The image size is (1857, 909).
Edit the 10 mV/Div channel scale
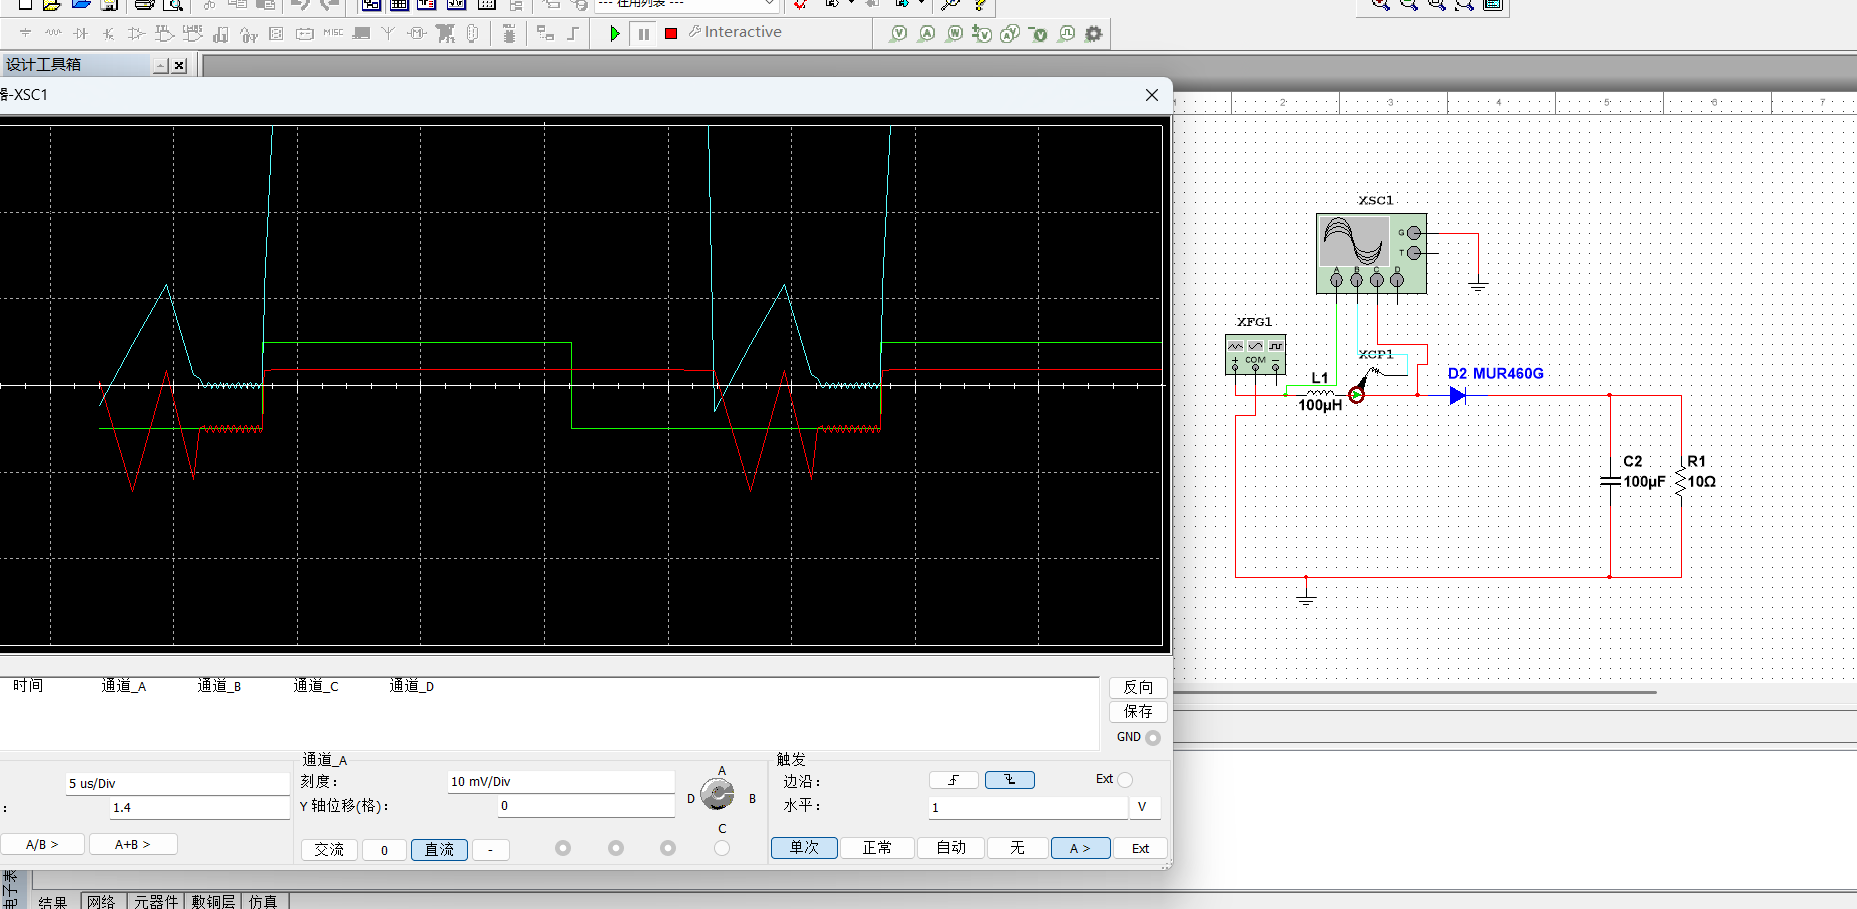pos(561,781)
